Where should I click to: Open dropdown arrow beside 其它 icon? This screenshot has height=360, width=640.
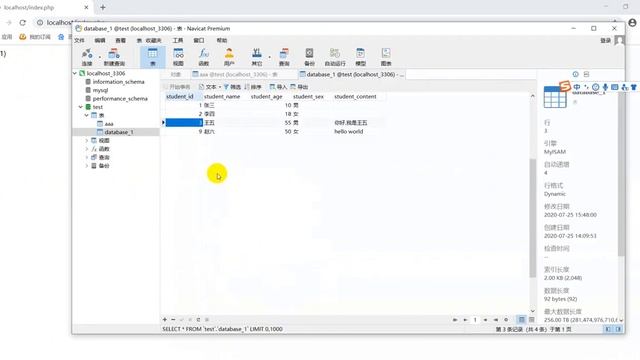coord(269,57)
